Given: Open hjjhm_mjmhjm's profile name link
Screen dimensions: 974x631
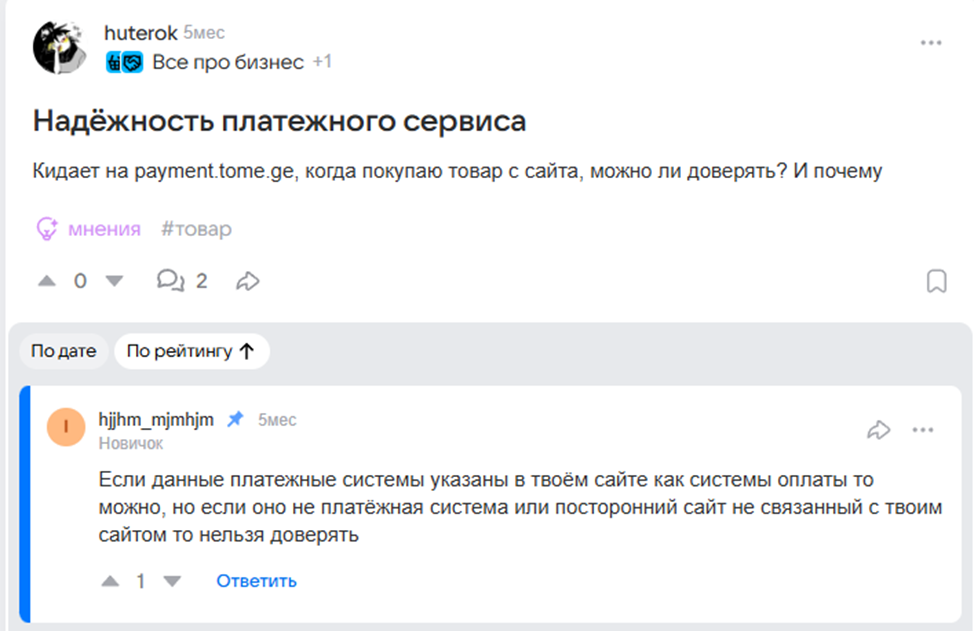Looking at the screenshot, I should click(156, 419).
